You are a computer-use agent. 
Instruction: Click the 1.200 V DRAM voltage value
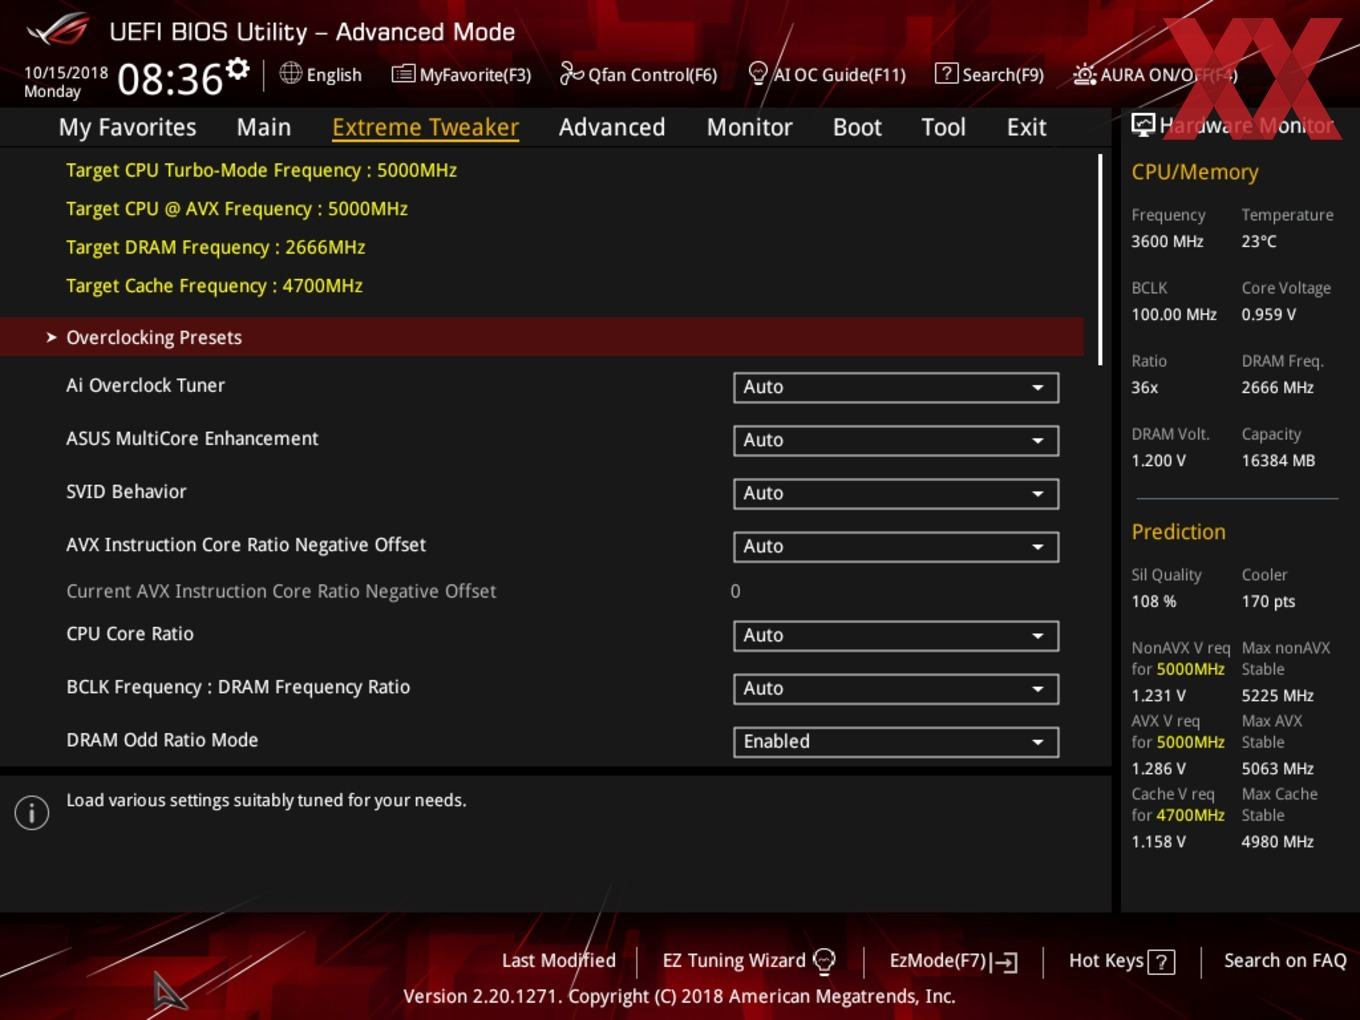point(1158,460)
